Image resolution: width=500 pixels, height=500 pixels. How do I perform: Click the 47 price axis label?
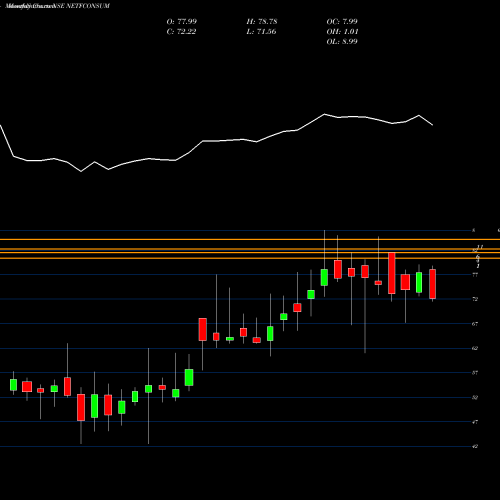coord(475,422)
